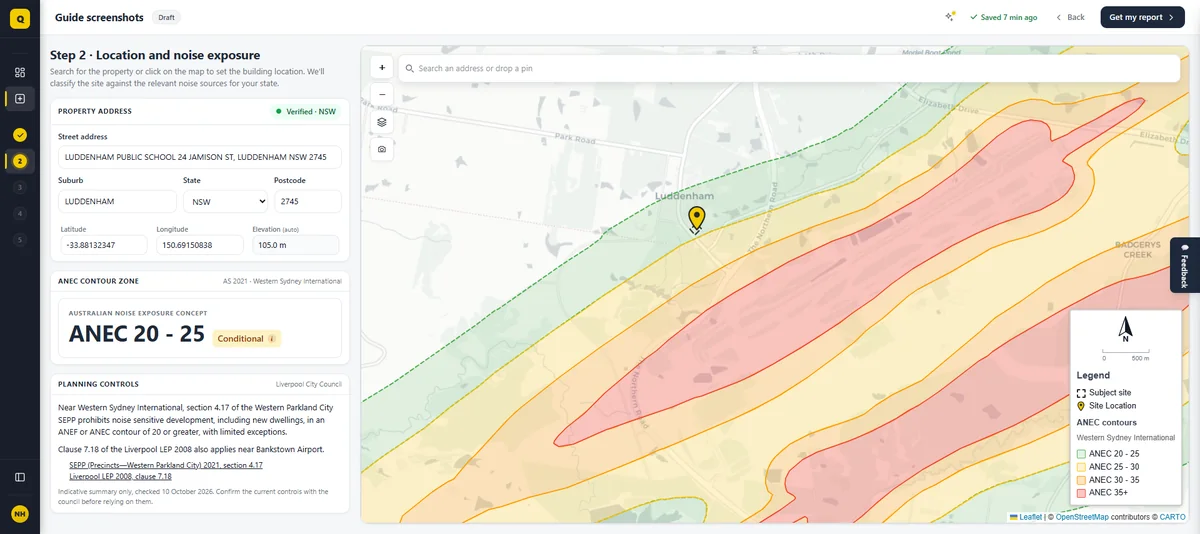Zoom in on the map
Viewport: 1200px width, 534px height.
pos(382,67)
